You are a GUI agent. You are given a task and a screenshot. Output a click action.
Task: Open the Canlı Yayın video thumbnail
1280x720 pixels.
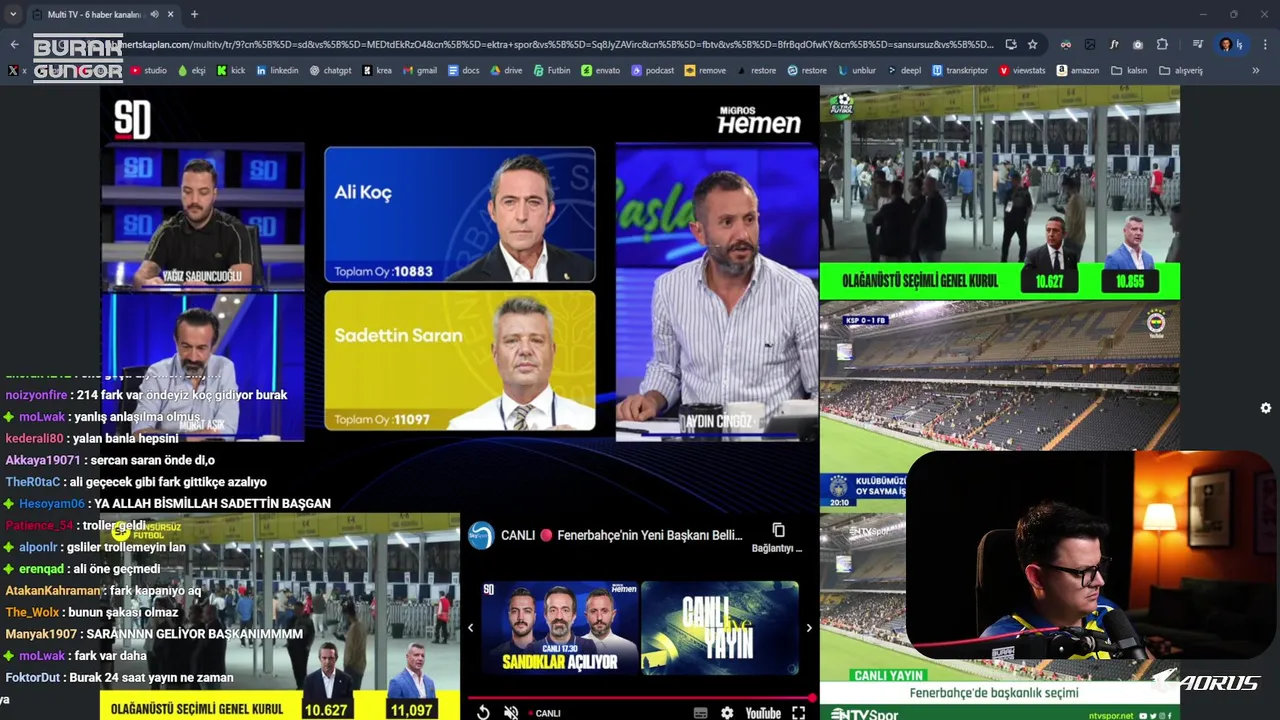point(720,628)
